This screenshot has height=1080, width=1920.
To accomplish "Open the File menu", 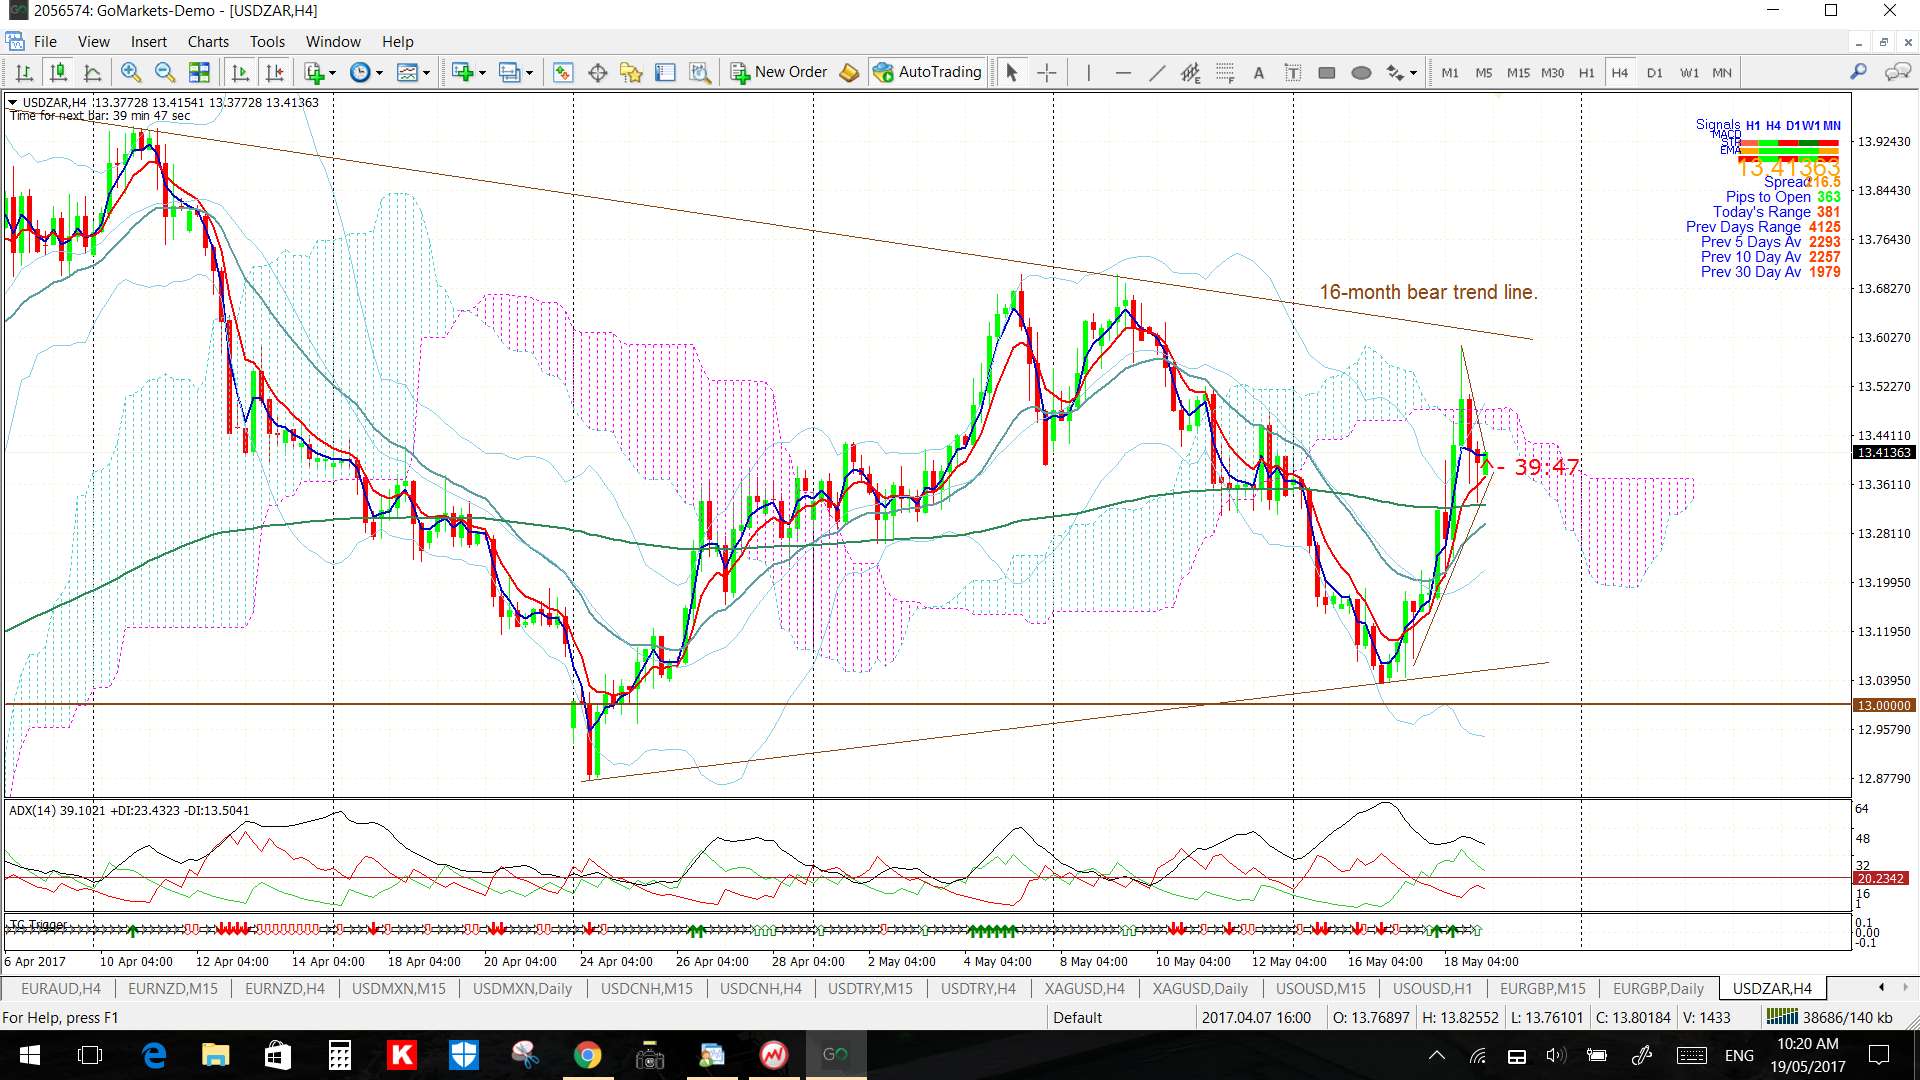I will [45, 42].
